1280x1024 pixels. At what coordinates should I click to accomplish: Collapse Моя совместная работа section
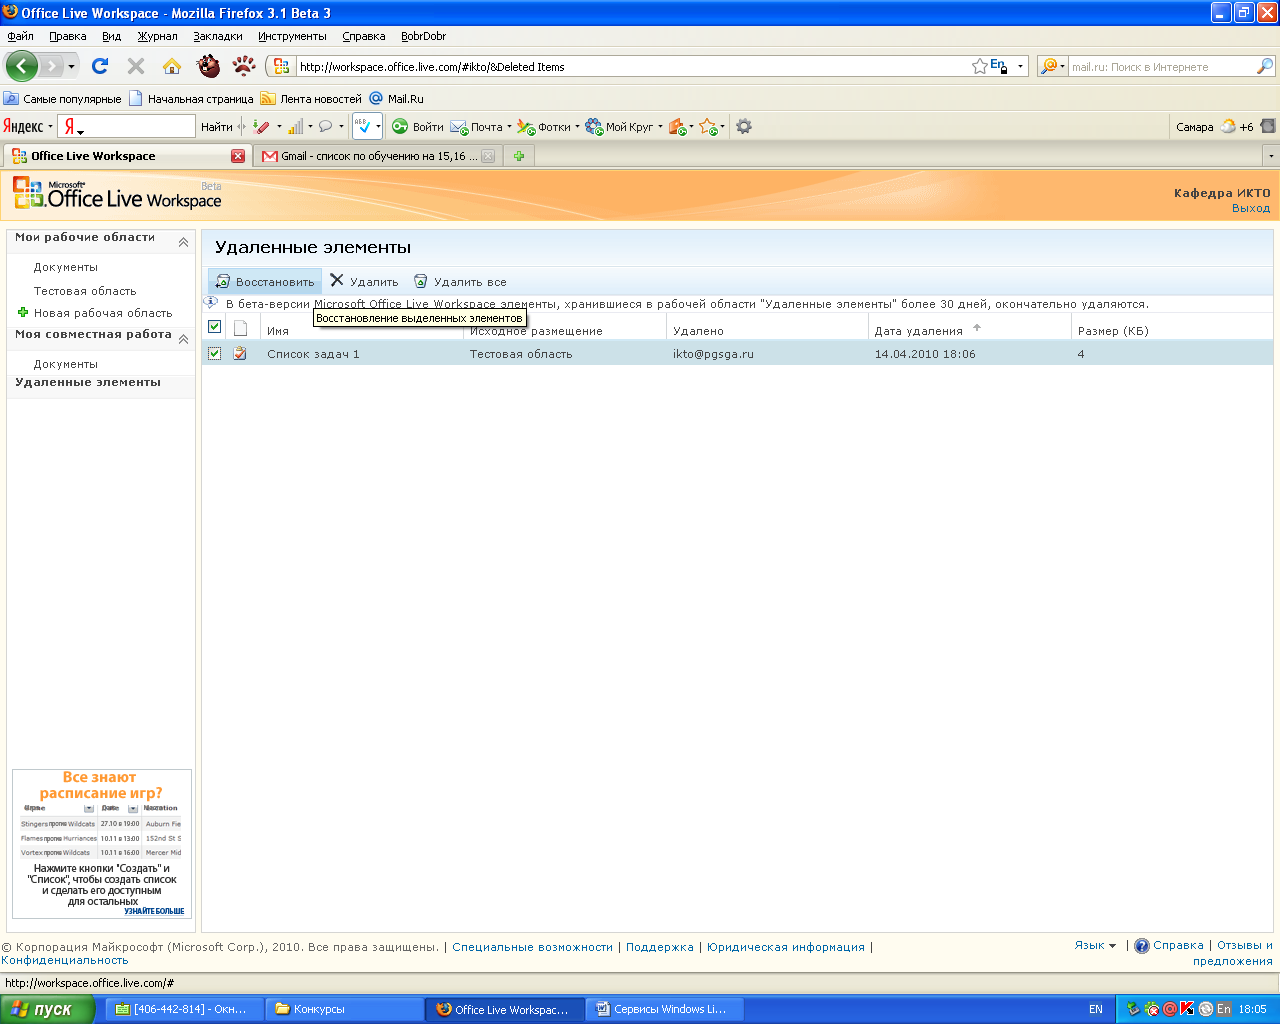pos(183,339)
